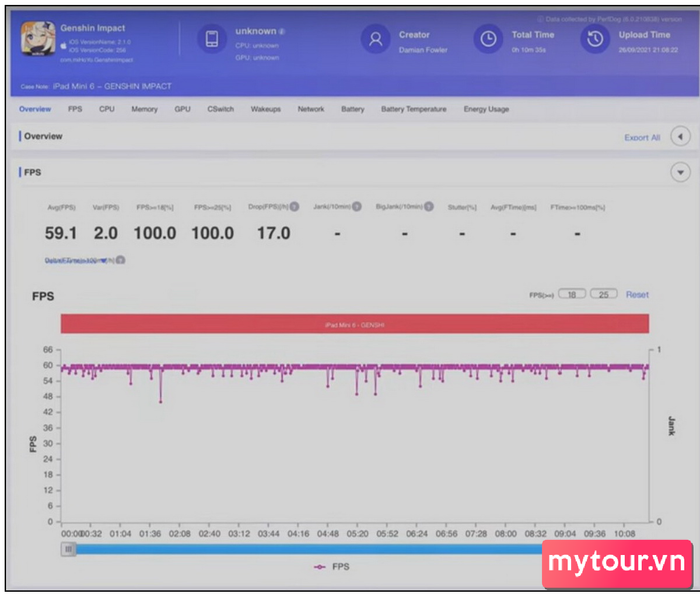The width and height of the screenshot is (700, 599).
Task: Toggle FPS series in chart legend
Action: (333, 566)
